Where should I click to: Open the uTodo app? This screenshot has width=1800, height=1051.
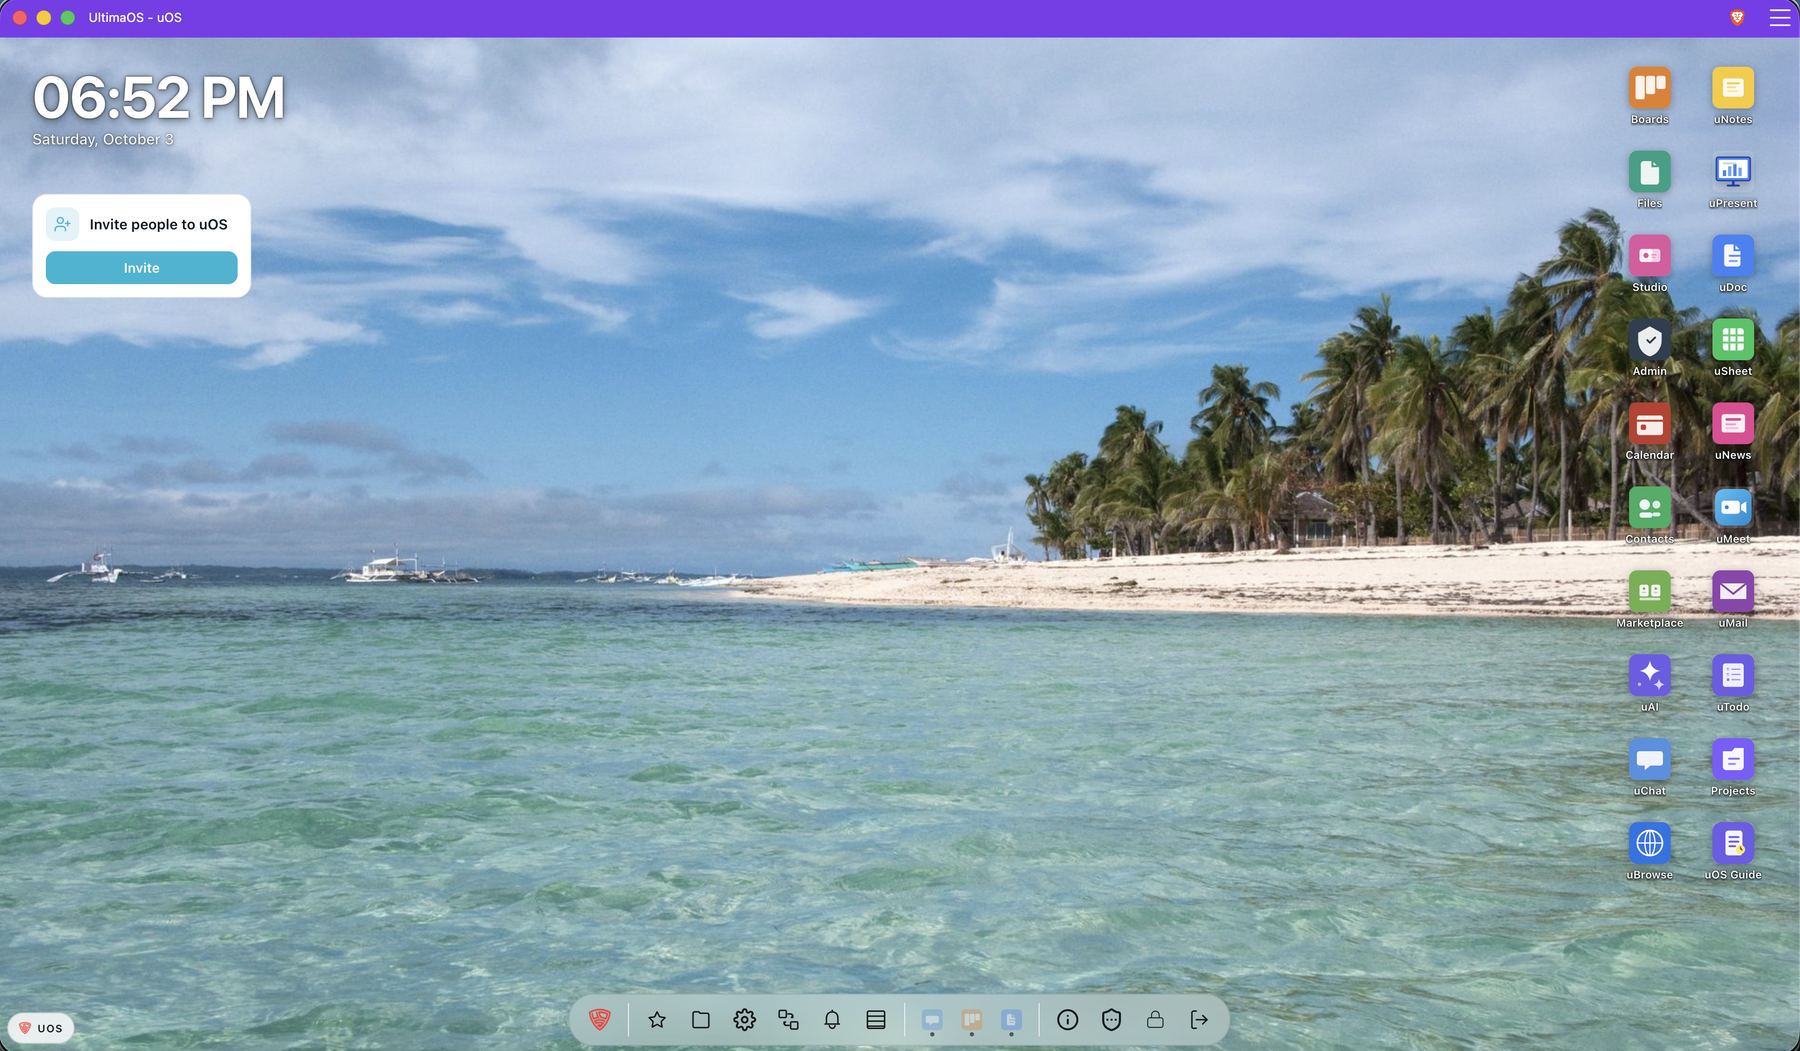coord(1732,676)
